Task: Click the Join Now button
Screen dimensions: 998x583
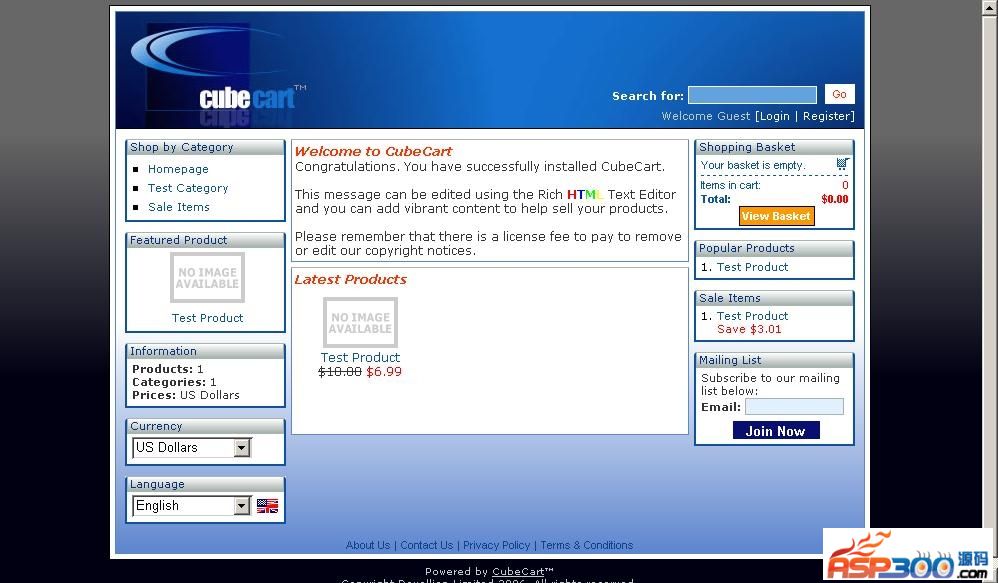Action: coord(776,431)
